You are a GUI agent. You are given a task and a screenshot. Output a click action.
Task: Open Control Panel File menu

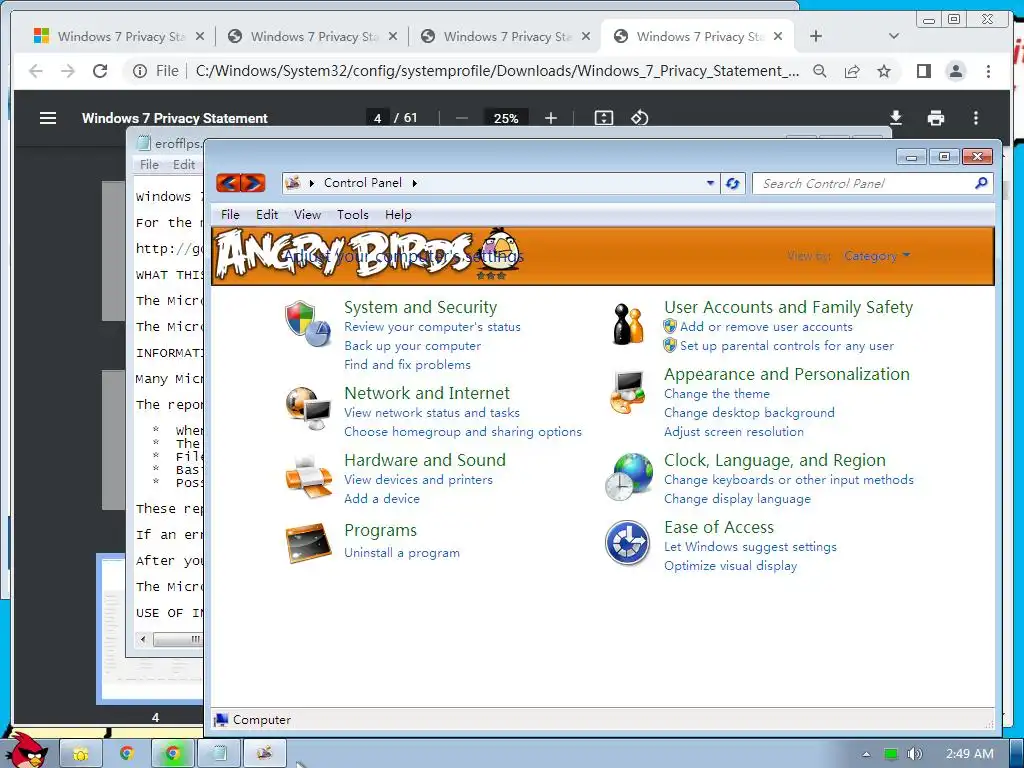pyautogui.click(x=230, y=215)
